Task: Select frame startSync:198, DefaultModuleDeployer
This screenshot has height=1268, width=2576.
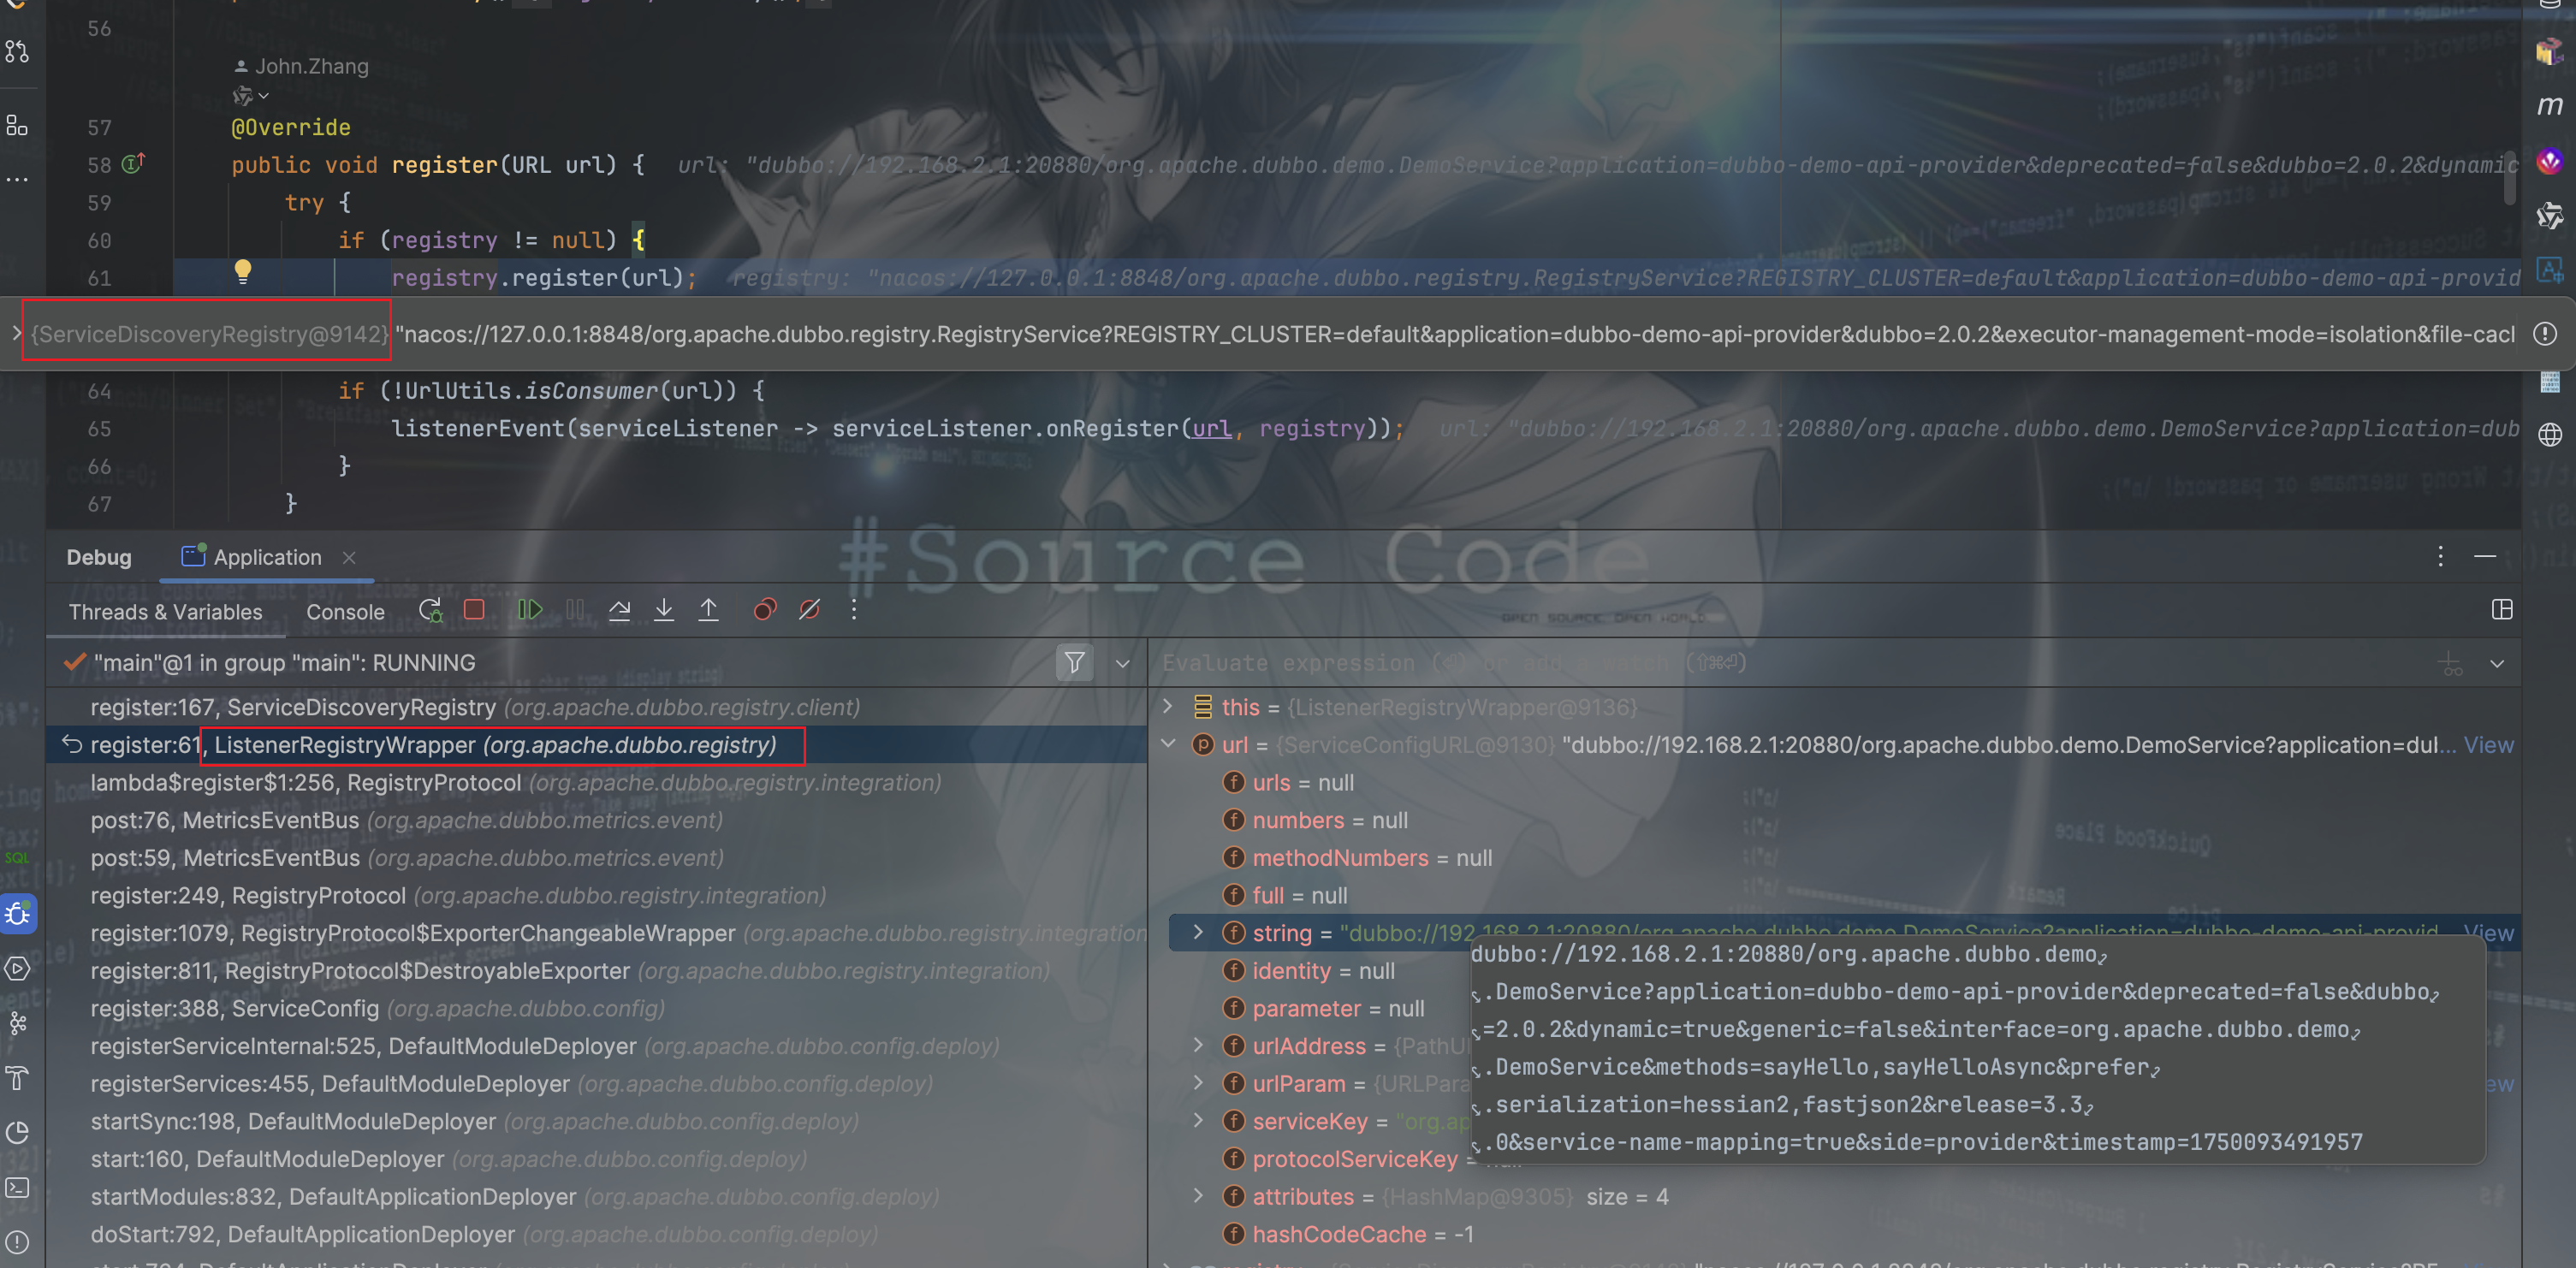Action: [x=597, y=1121]
